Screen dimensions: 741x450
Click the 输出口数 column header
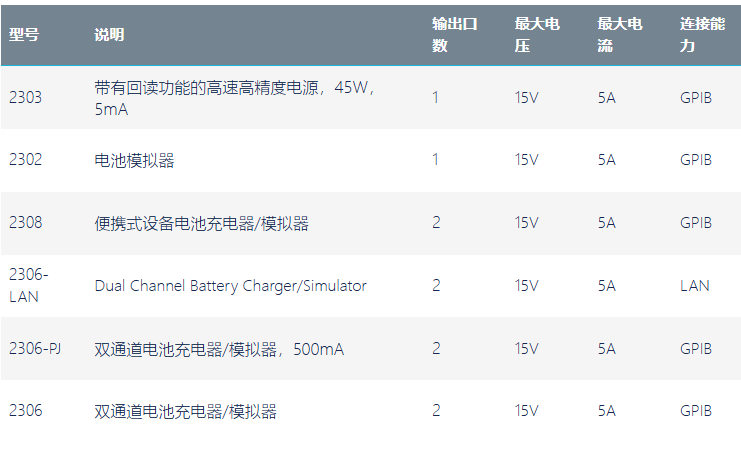coord(455,35)
